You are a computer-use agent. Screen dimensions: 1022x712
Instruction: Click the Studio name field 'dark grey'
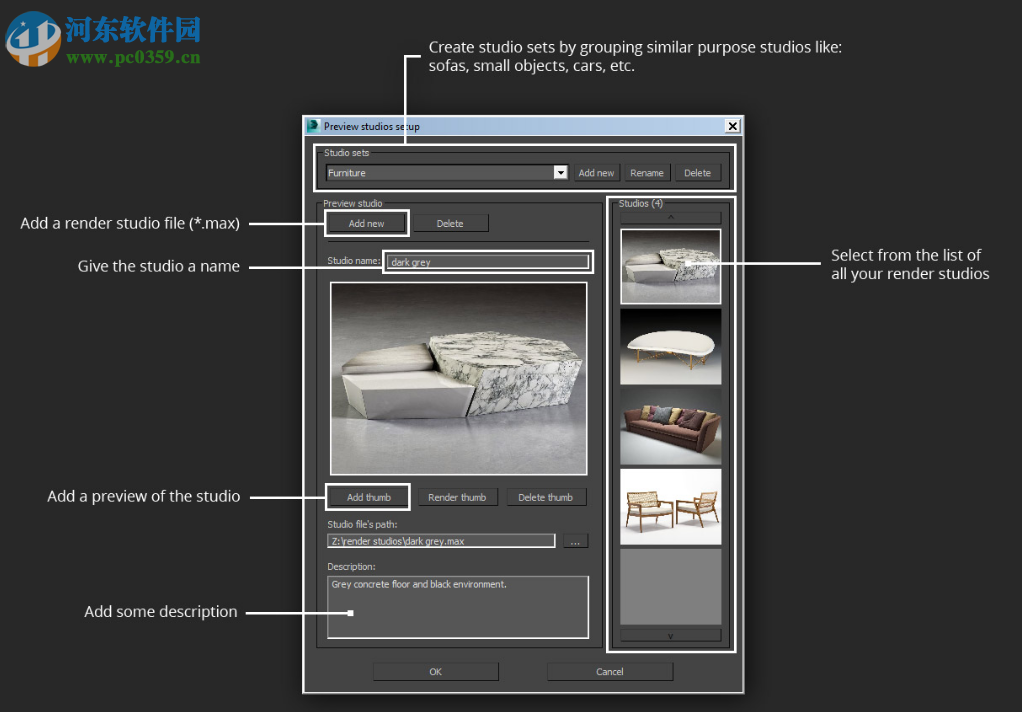tap(488, 261)
